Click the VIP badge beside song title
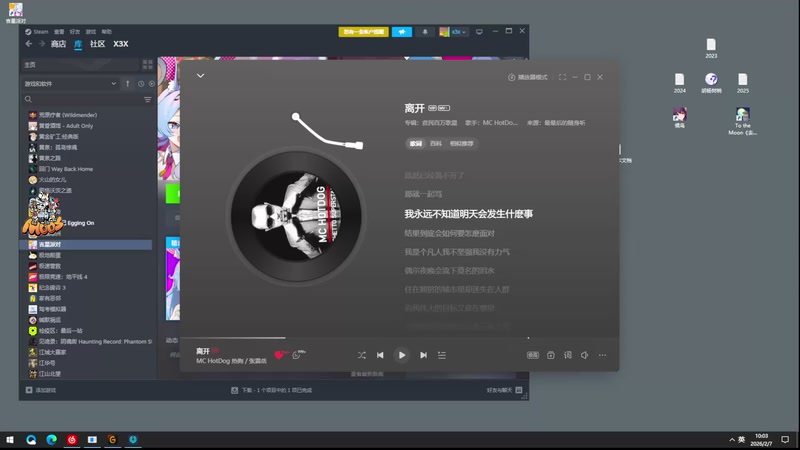Screen dimensions: 800x450 (x=432, y=108)
